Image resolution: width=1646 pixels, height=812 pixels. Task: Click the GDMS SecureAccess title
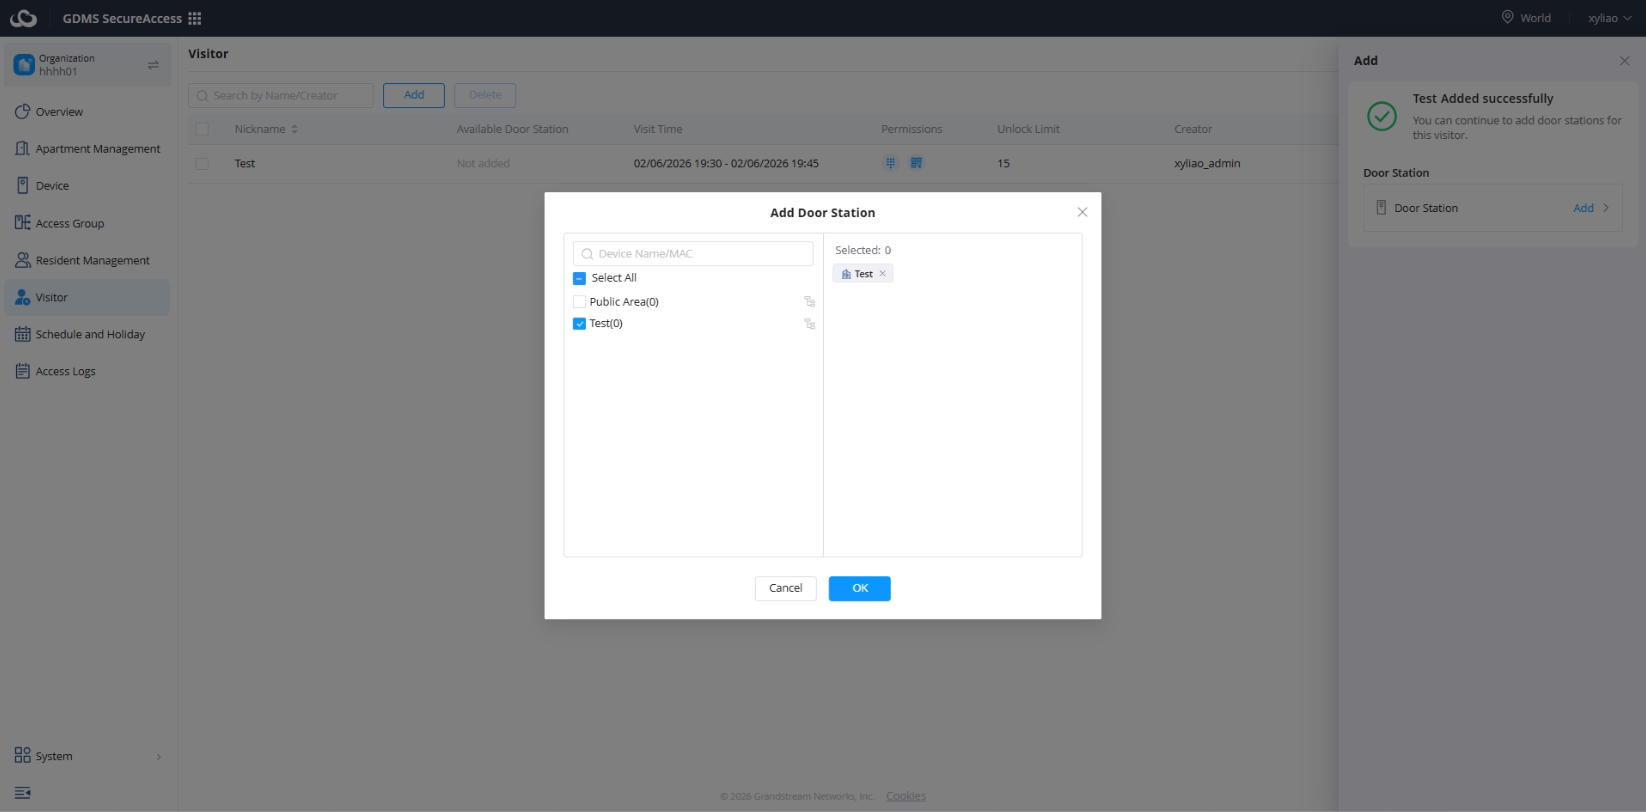122,18
